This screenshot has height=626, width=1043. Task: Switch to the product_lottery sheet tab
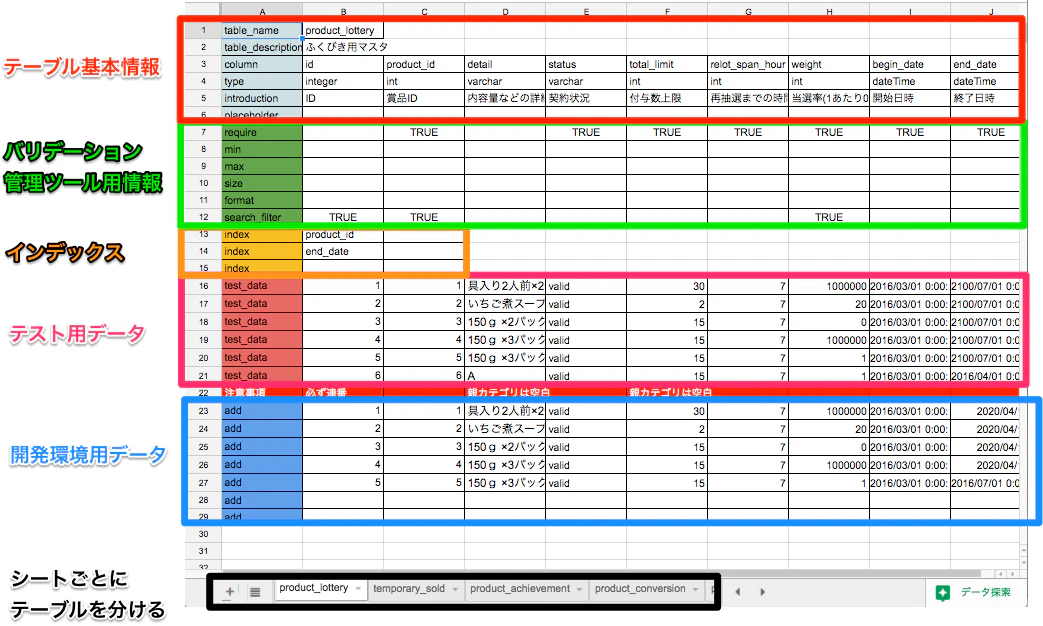pos(313,588)
